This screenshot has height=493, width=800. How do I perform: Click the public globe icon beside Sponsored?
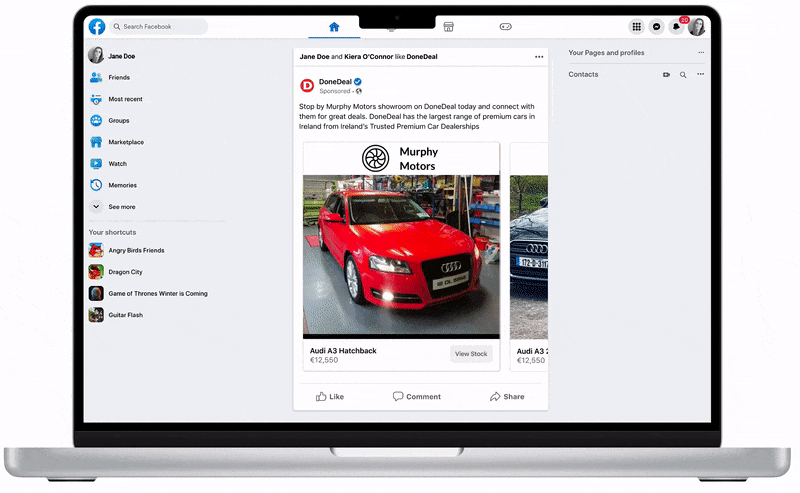359,91
